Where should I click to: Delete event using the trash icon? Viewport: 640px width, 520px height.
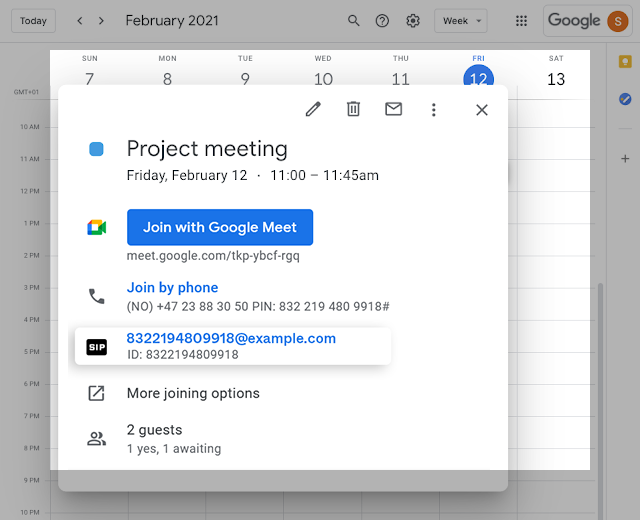coord(353,109)
